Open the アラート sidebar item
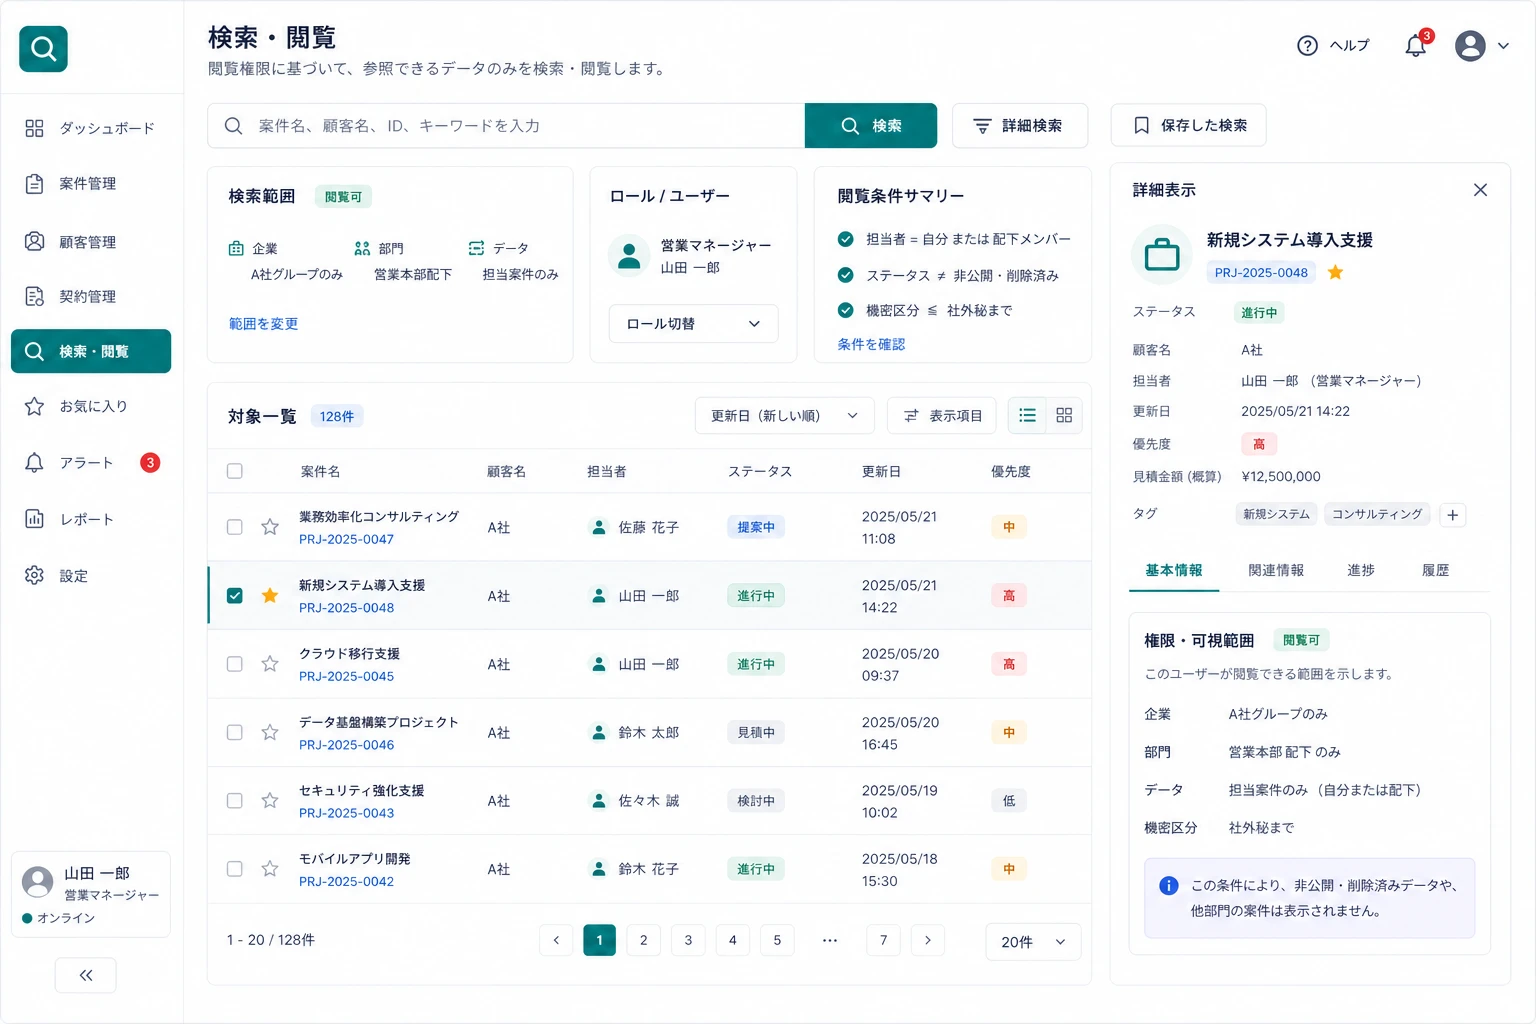Image resolution: width=1536 pixels, height=1024 pixels. pyautogui.click(x=91, y=463)
